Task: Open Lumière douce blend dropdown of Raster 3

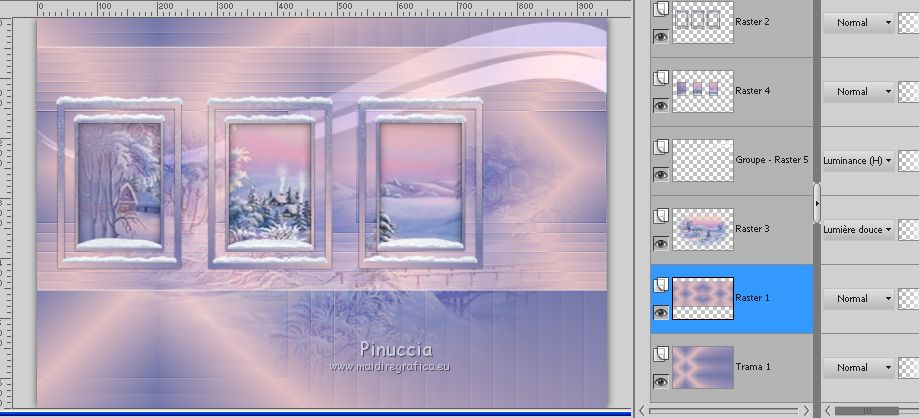Action: coord(859,230)
